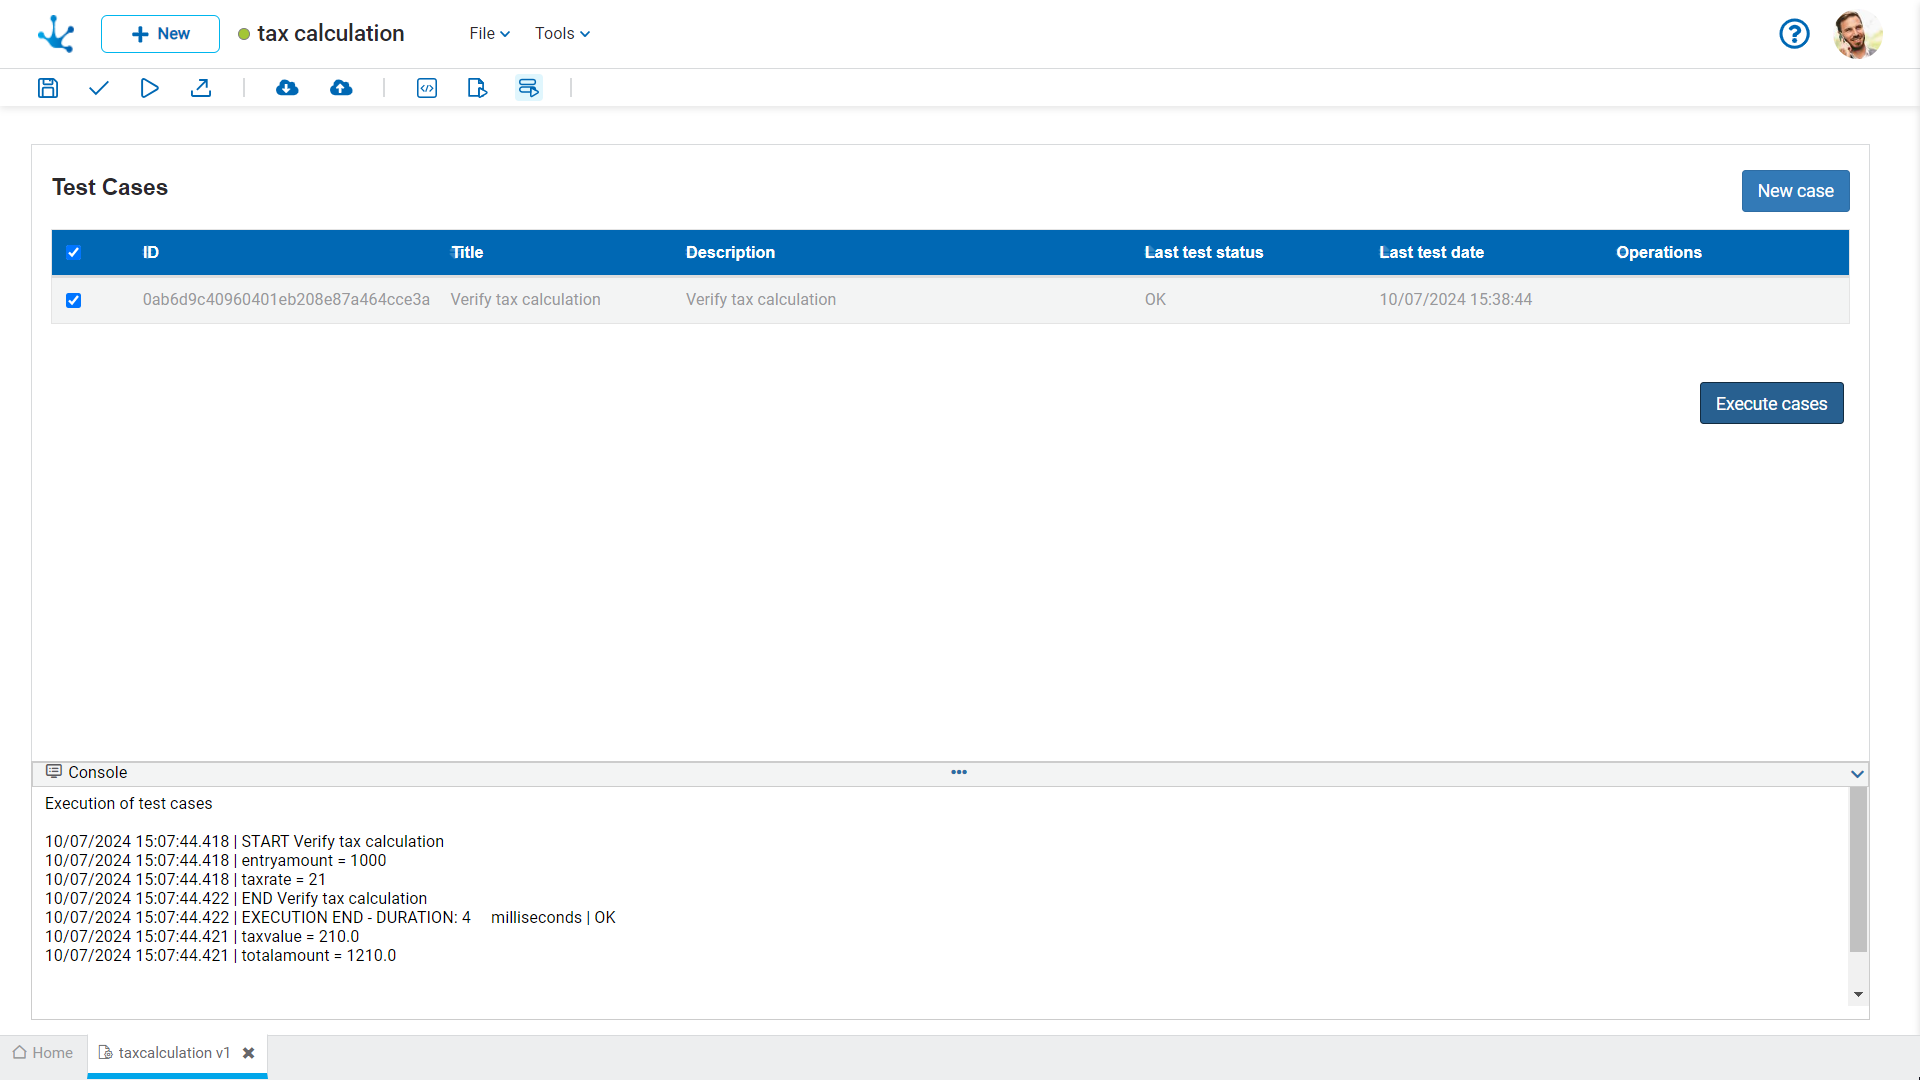Screen dimensions: 1920x1080
Task: Close the taxcalculation v1 tab
Action: pyautogui.click(x=249, y=1053)
